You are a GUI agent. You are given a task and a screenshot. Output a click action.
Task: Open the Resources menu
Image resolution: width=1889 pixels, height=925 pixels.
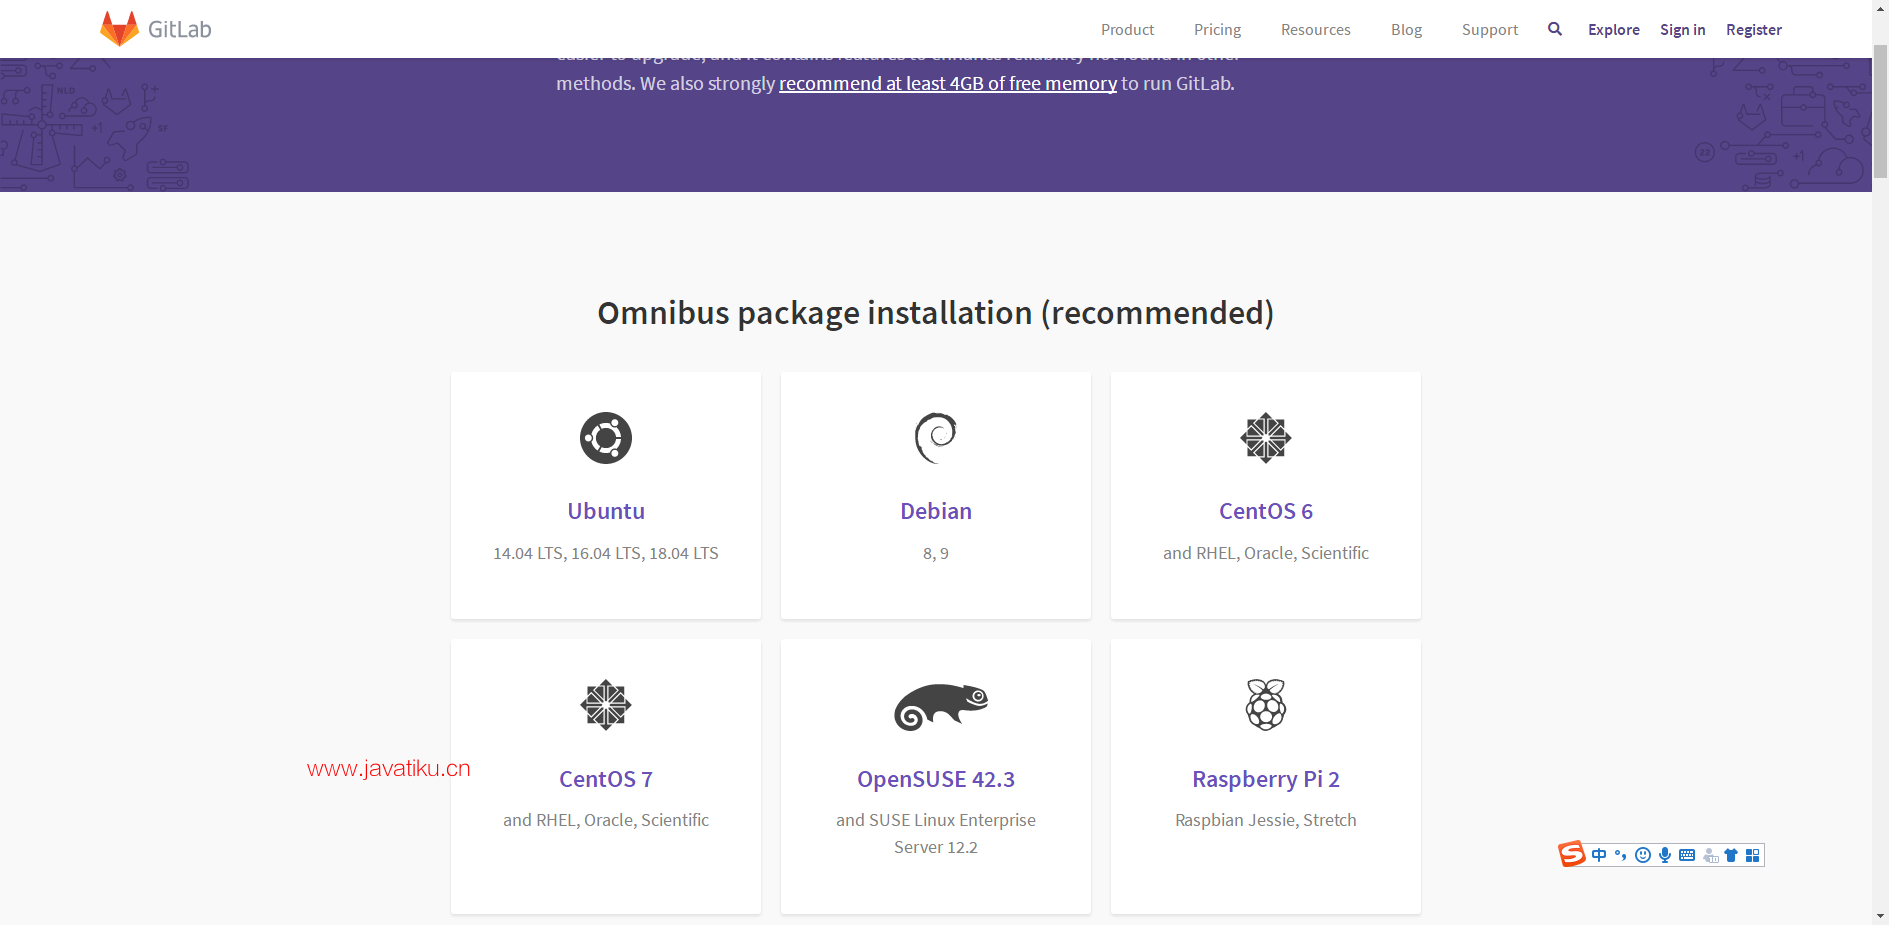tap(1315, 30)
